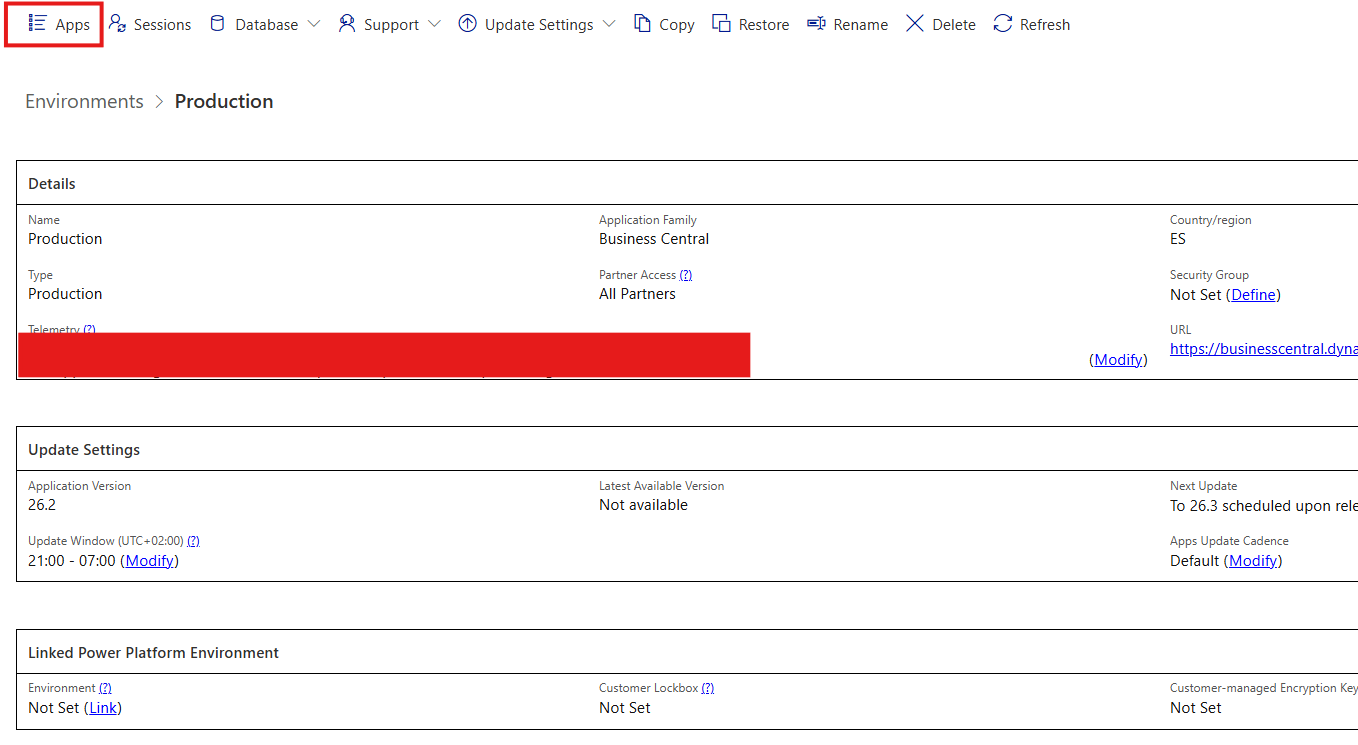Click the Production breadcrumb title

[224, 101]
